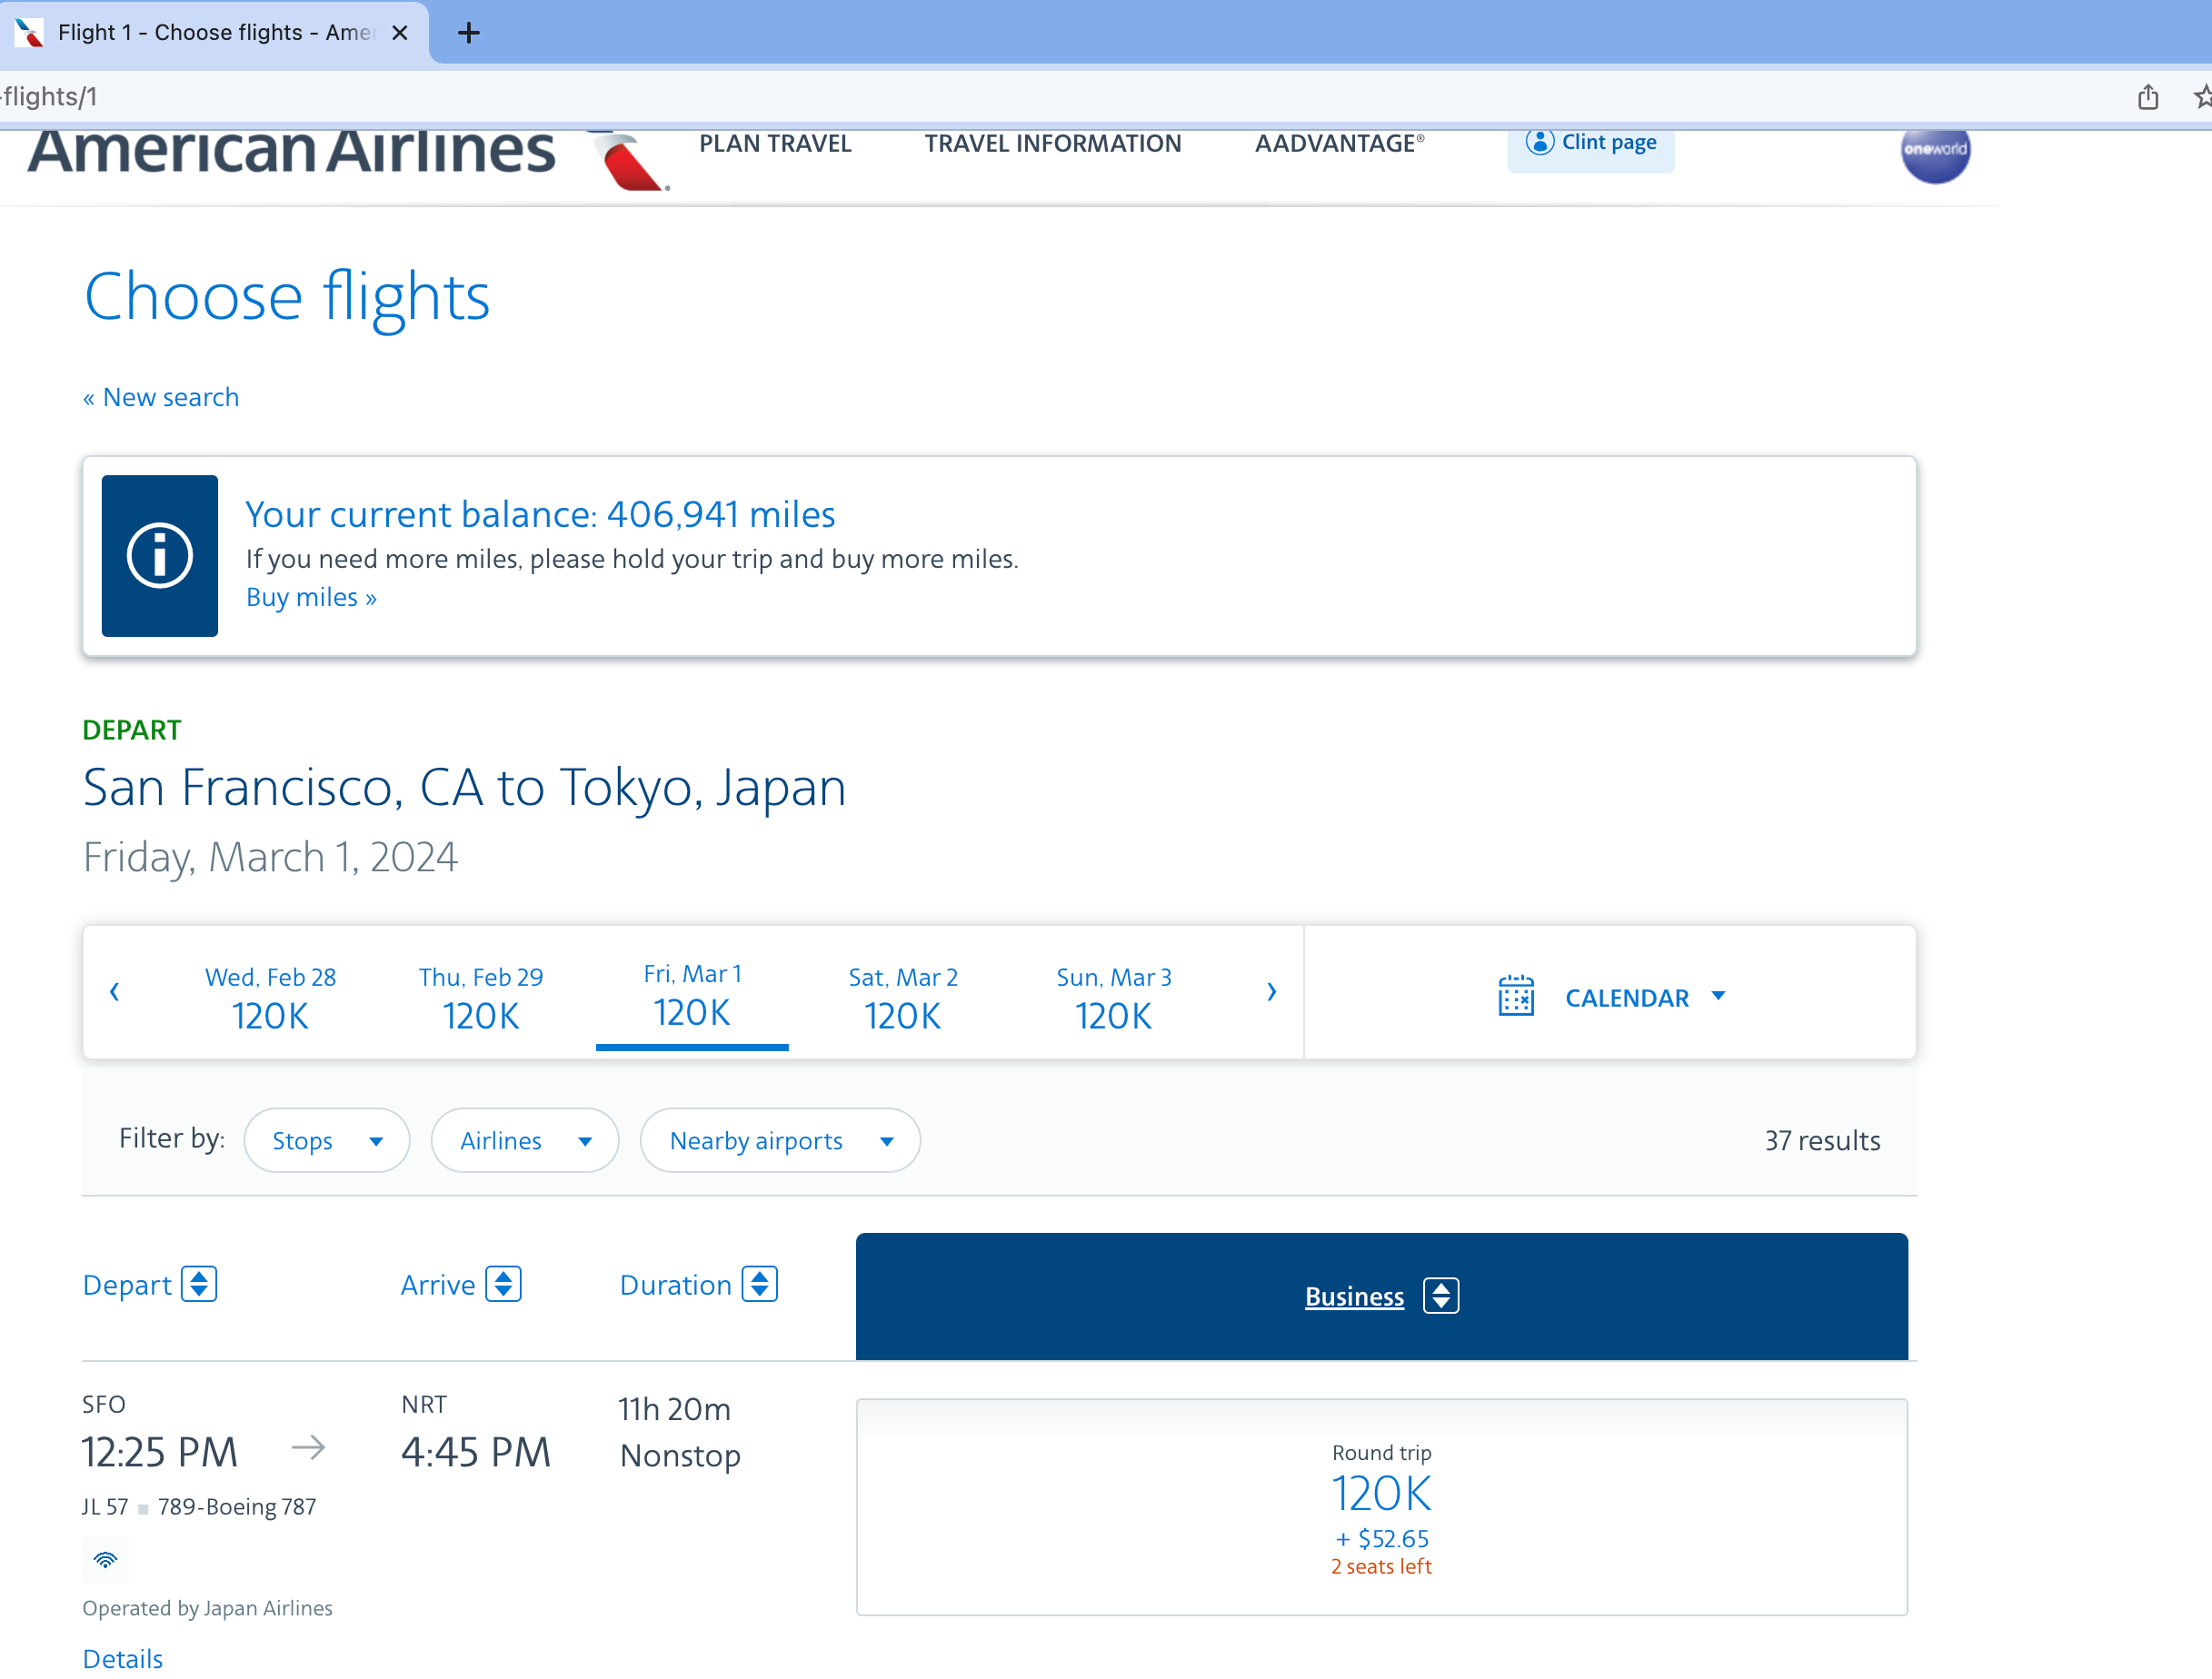Open the Stops filter dropdown
This screenshot has width=2212, height=1679.
326,1140
